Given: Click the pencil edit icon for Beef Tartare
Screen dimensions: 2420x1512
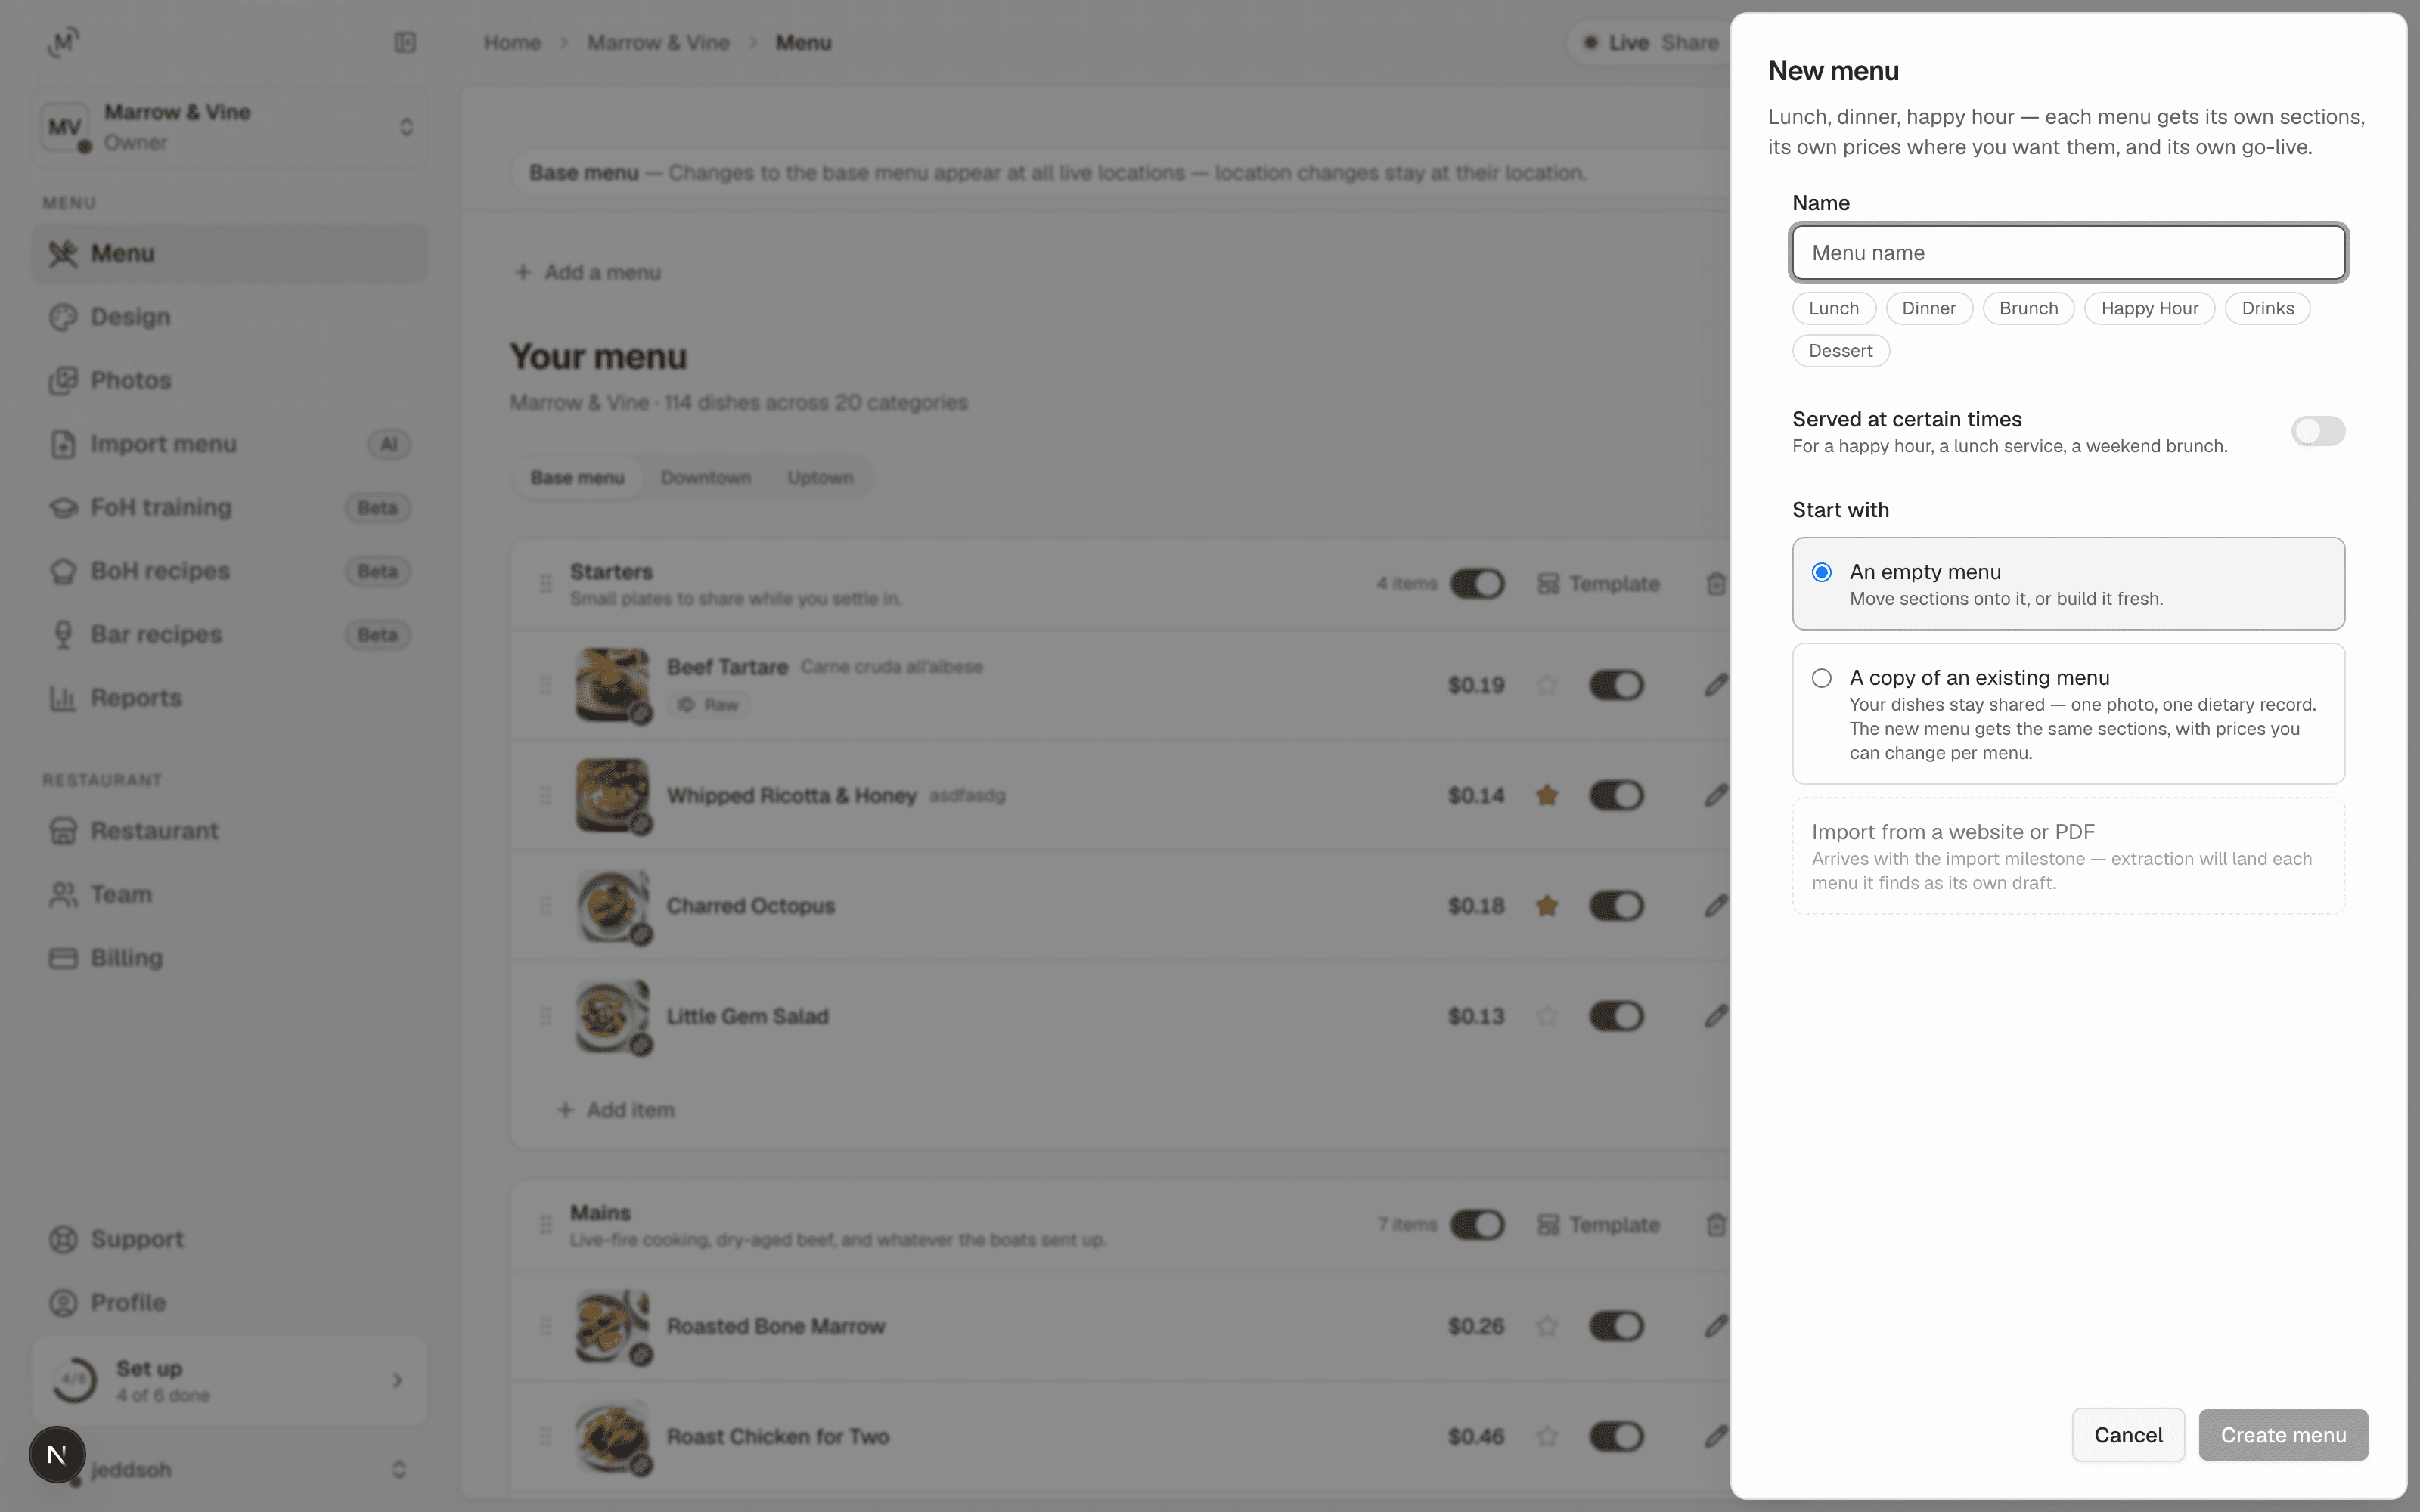Looking at the screenshot, I should point(1715,685).
